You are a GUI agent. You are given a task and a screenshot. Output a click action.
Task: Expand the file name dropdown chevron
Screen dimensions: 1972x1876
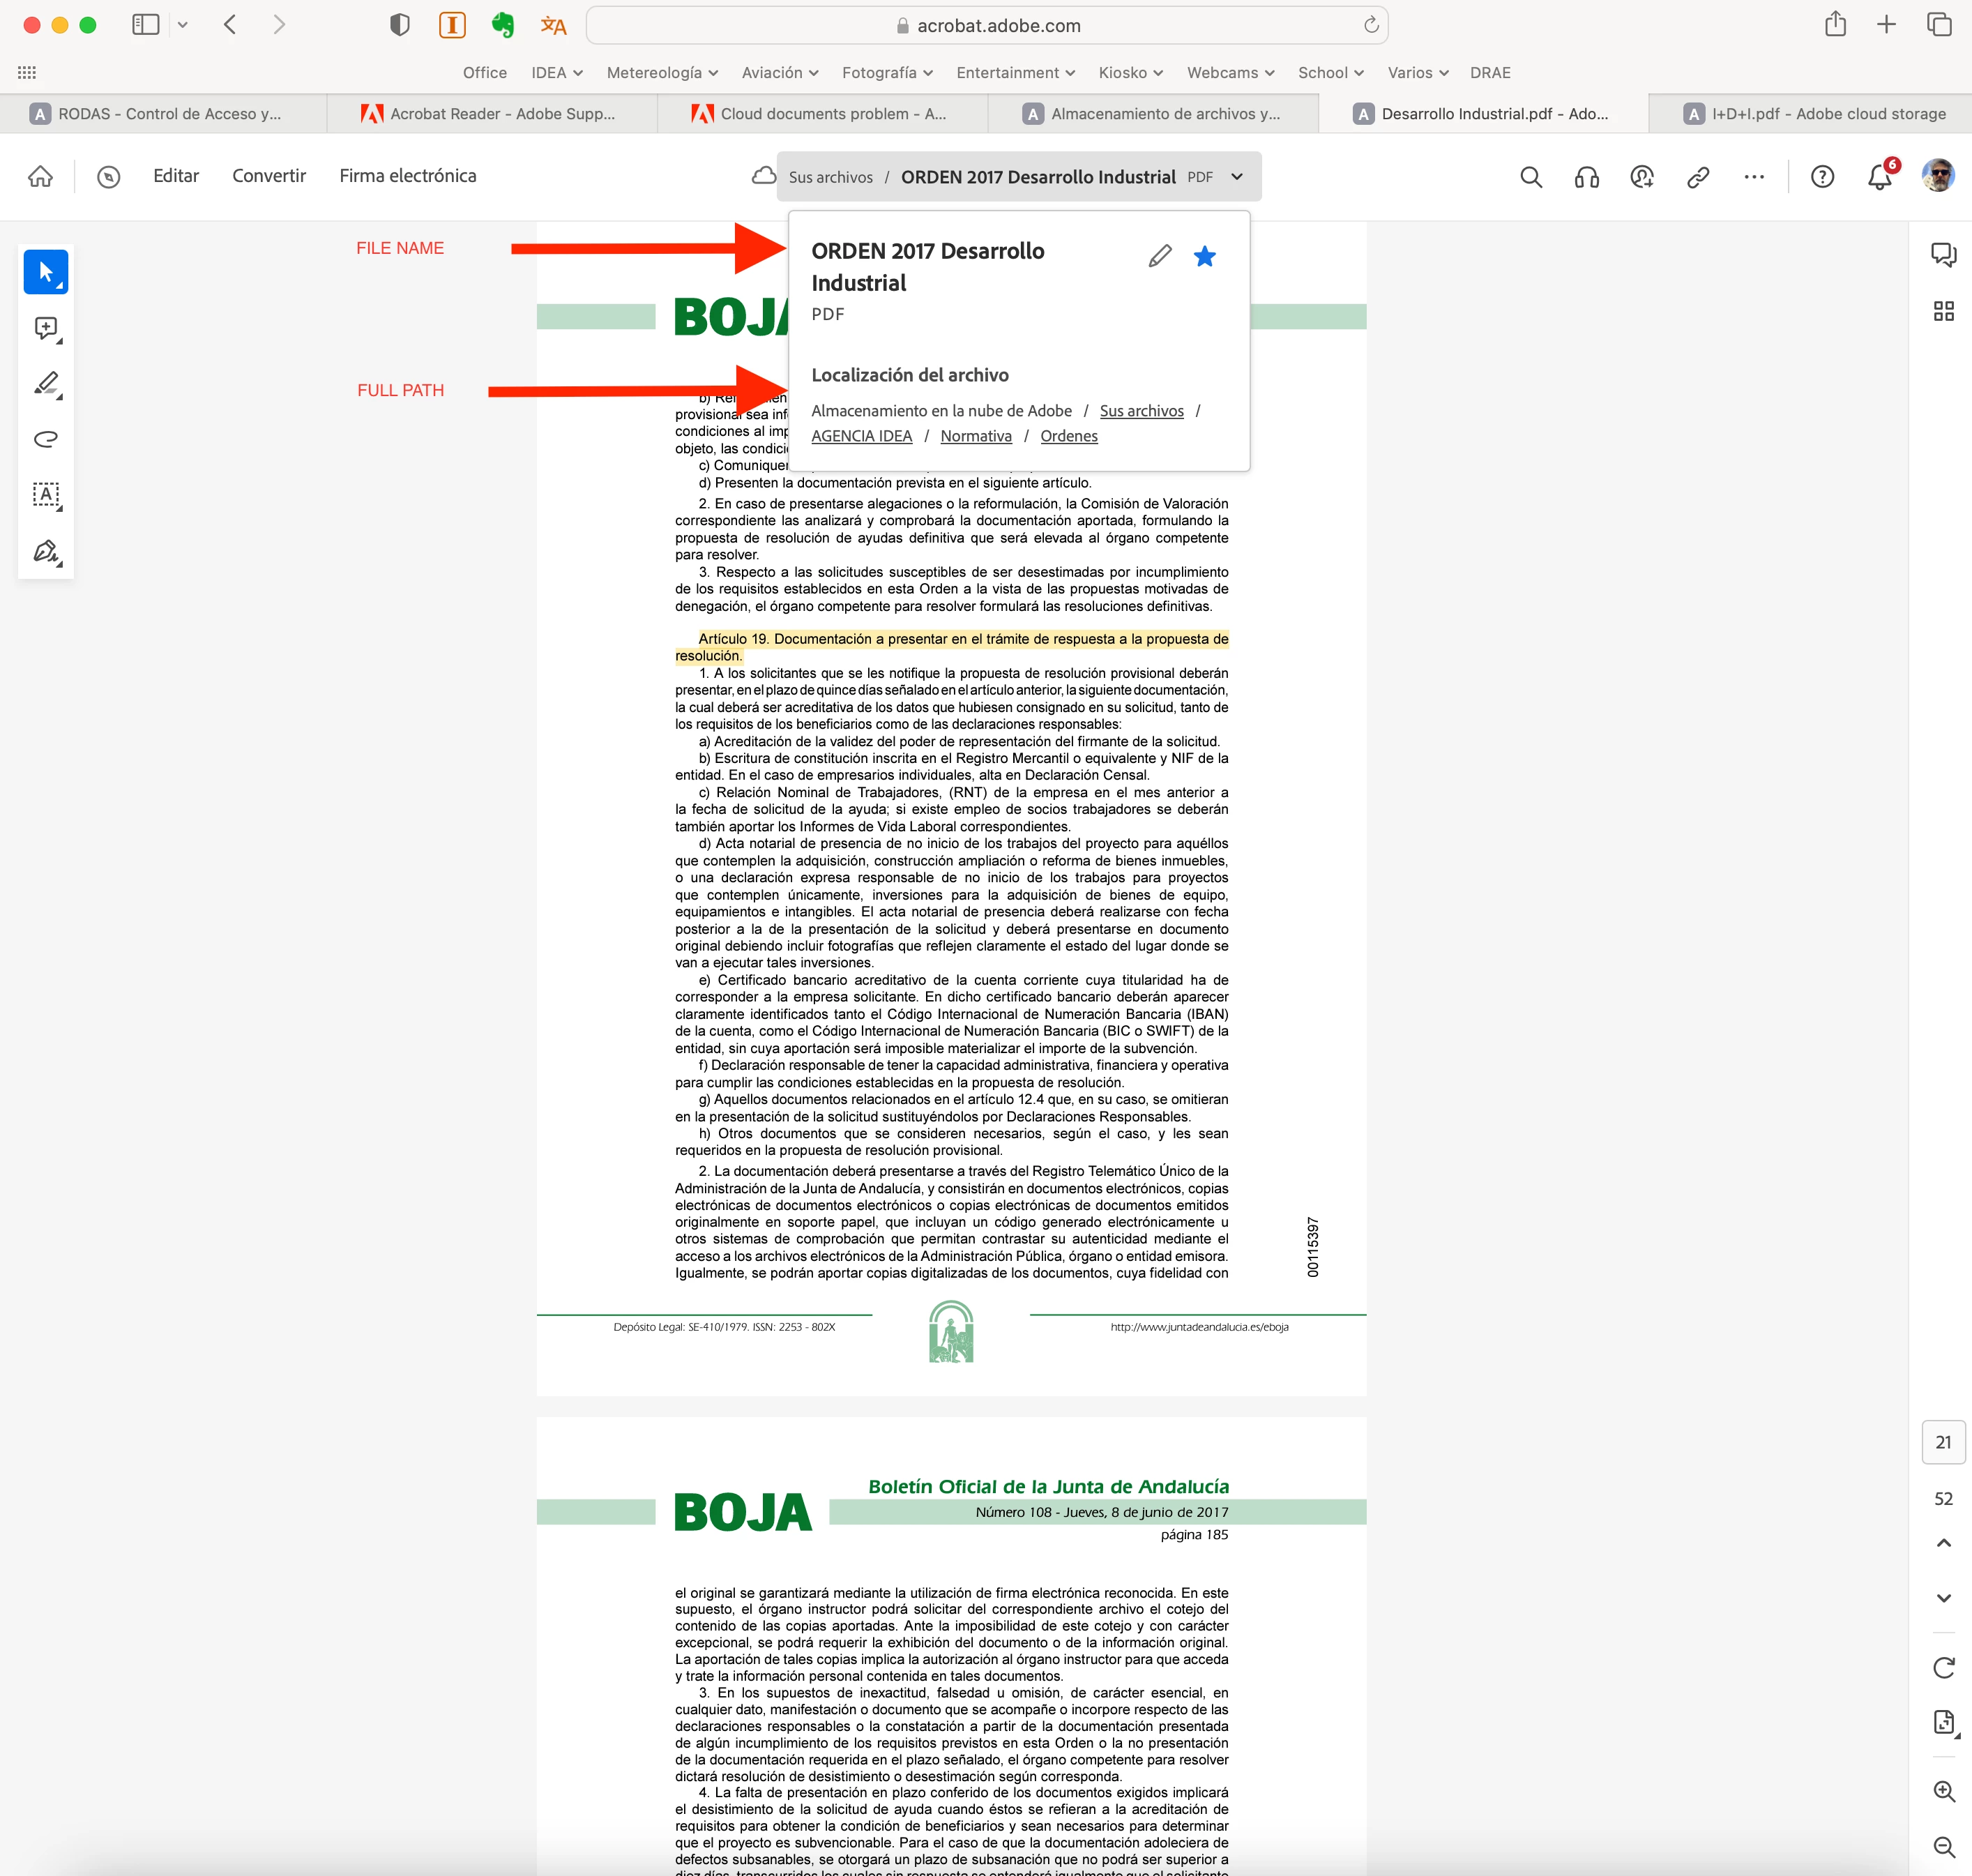point(1237,177)
